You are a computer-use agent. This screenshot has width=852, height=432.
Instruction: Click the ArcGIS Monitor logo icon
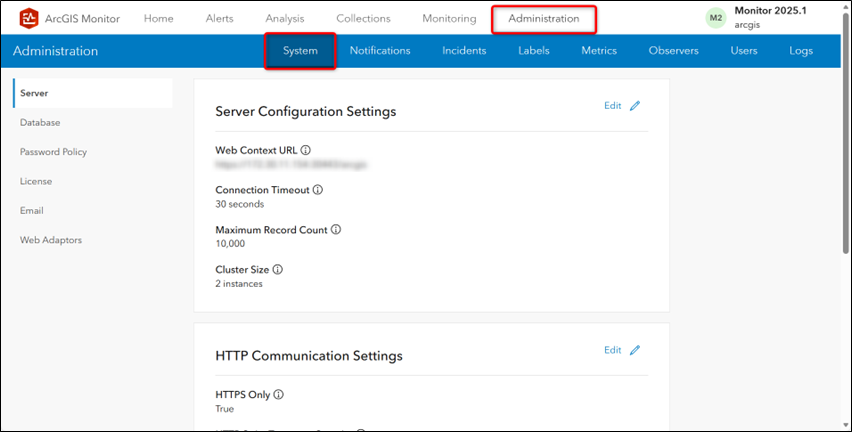[x=29, y=18]
